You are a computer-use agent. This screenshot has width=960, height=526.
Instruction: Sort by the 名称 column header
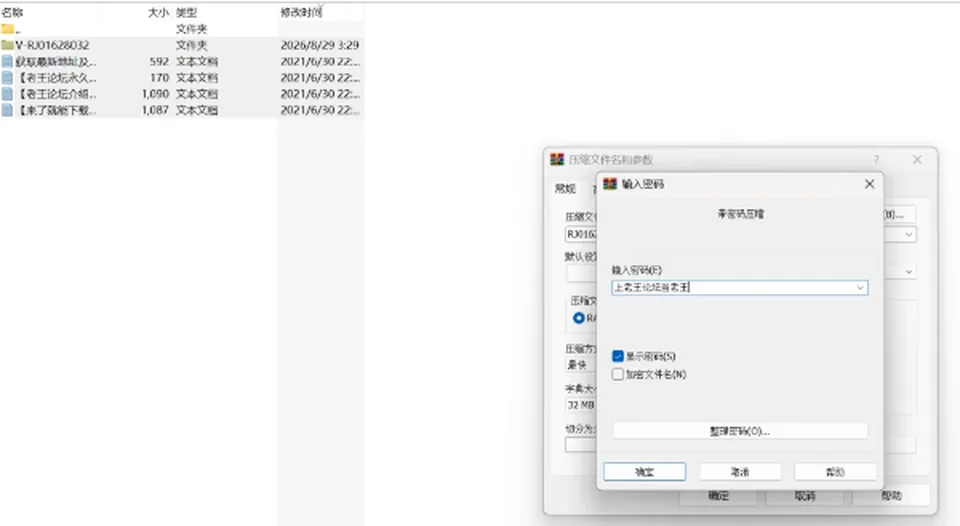(12, 12)
